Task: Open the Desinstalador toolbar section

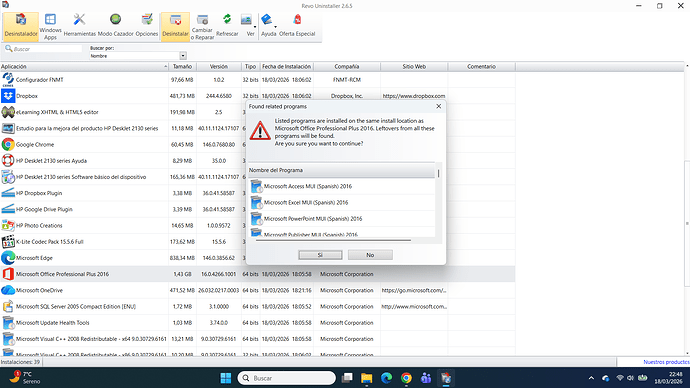Action: click(x=21, y=27)
